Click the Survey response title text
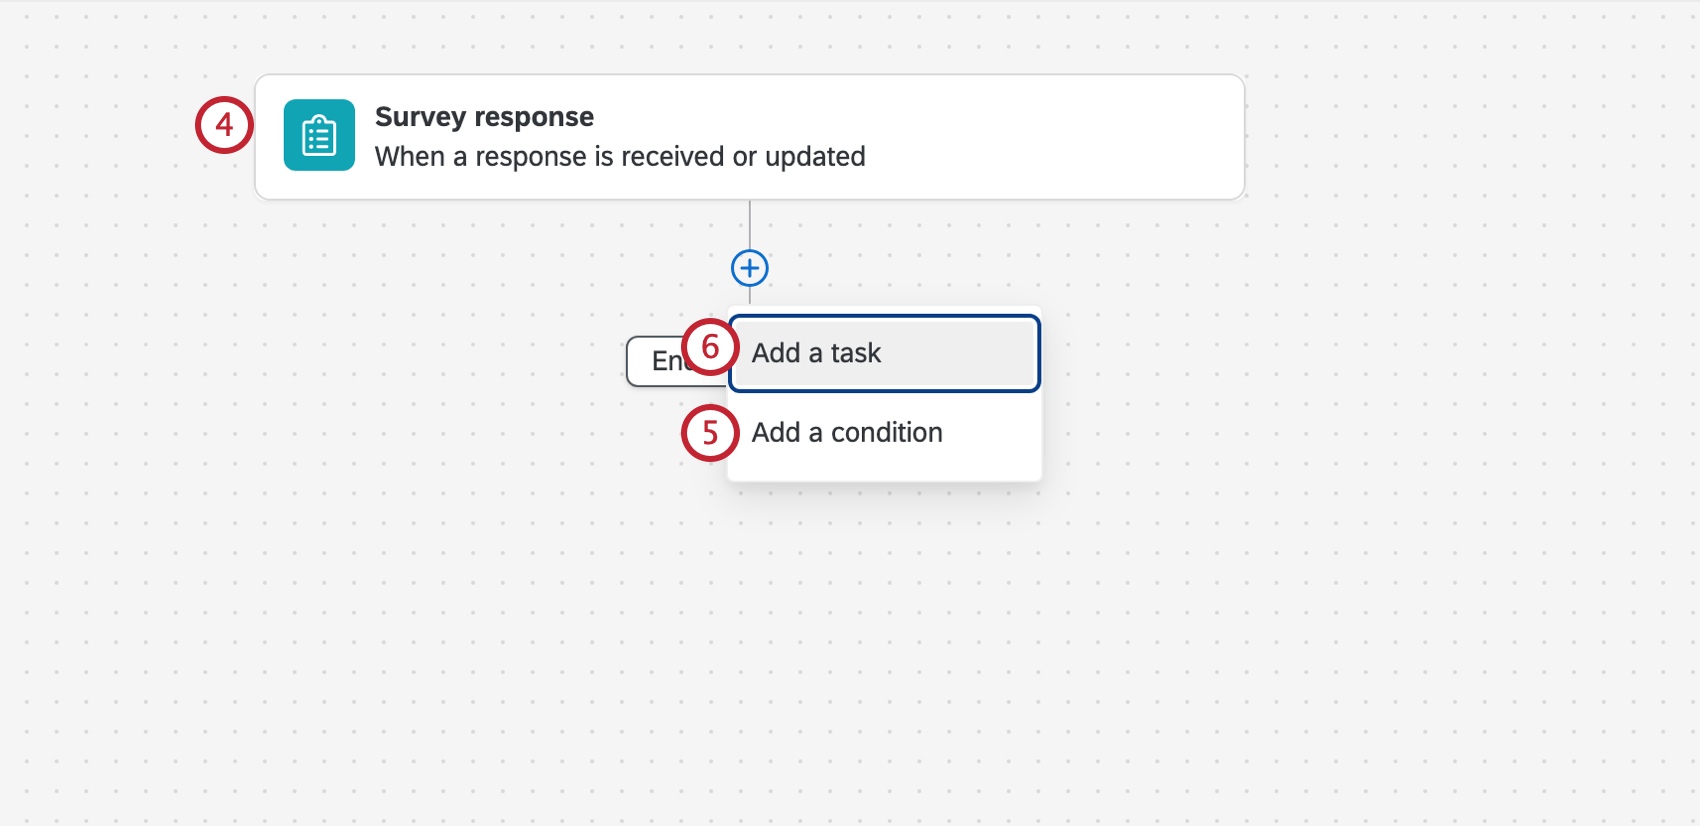 point(484,117)
